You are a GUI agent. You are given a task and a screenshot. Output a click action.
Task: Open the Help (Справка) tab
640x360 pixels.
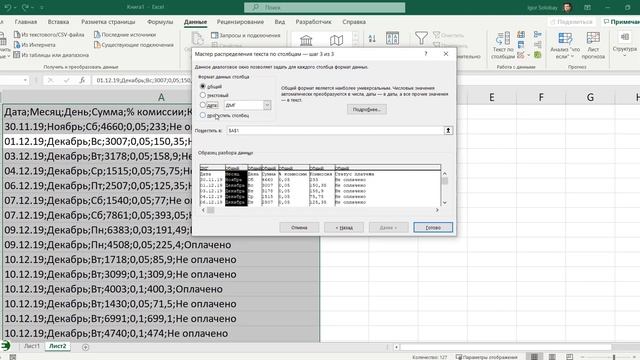354,22
